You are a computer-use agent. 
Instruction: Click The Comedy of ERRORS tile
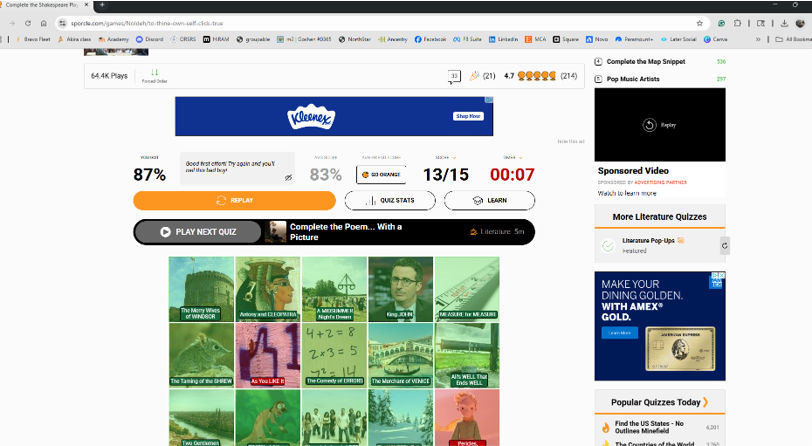[x=334, y=355]
